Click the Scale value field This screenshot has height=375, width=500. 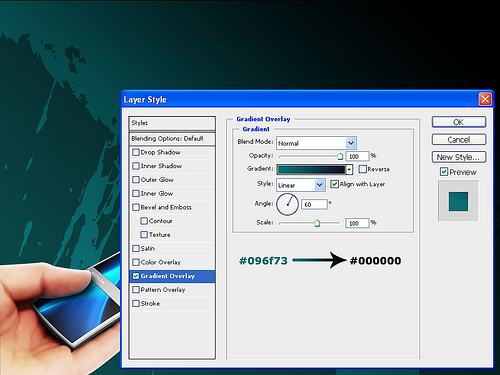(357, 223)
